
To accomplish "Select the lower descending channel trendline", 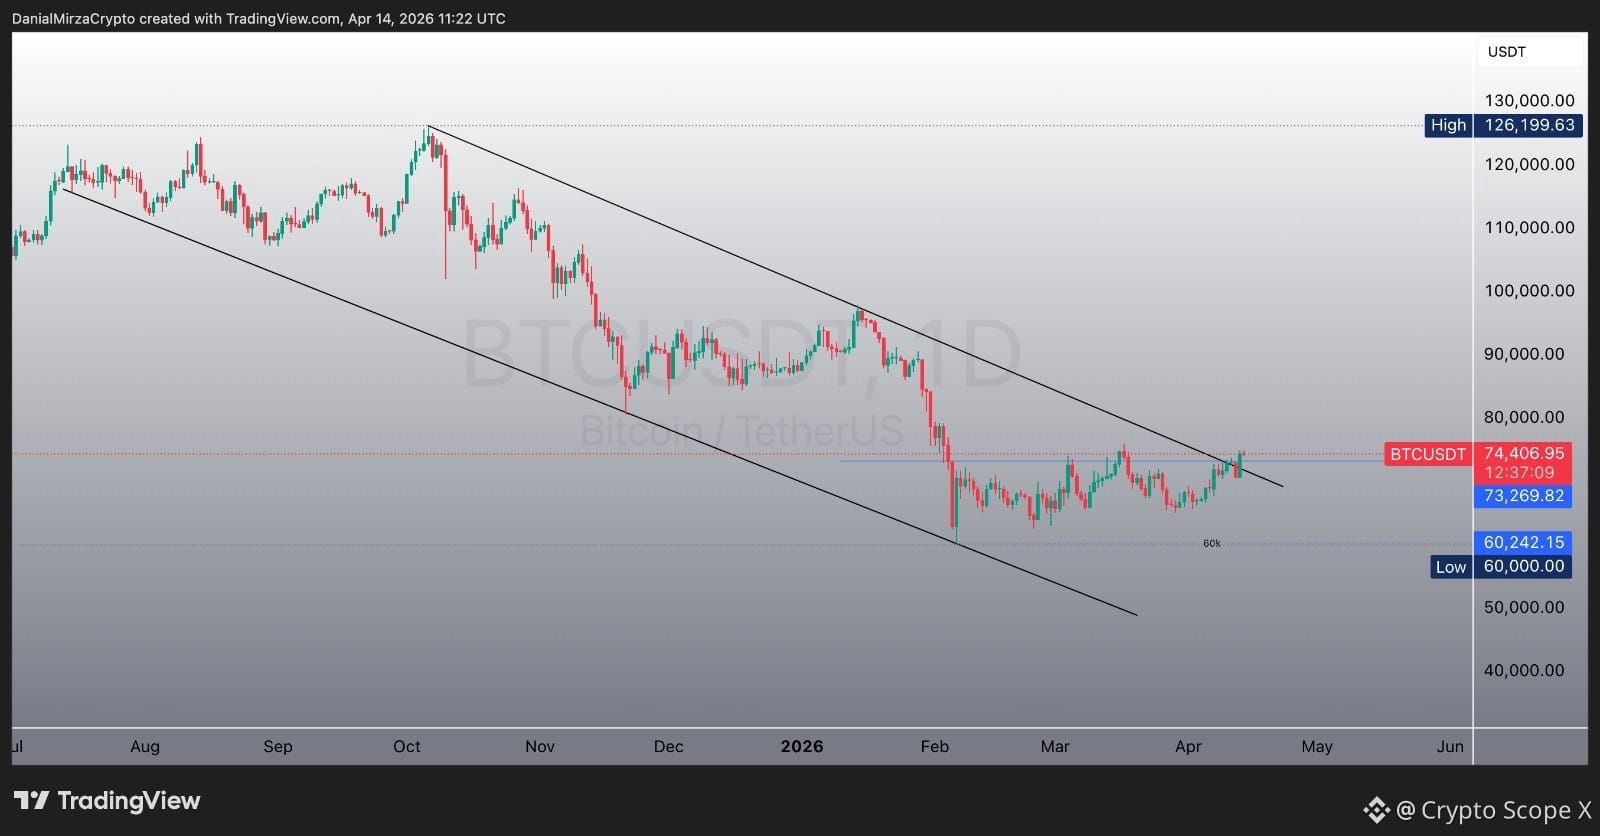I will 600,401.
